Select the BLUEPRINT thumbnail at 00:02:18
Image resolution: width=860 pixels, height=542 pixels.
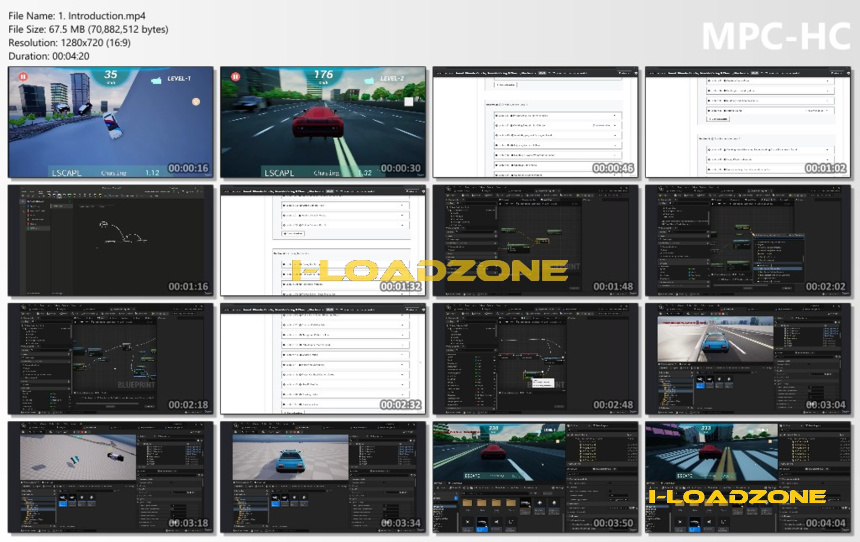coord(111,359)
